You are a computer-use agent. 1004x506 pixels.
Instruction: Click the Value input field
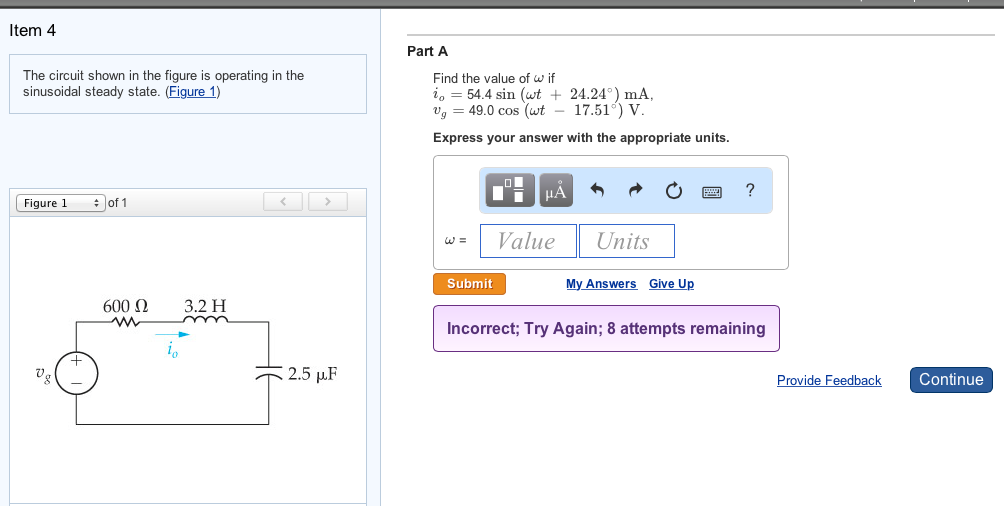tap(528, 241)
